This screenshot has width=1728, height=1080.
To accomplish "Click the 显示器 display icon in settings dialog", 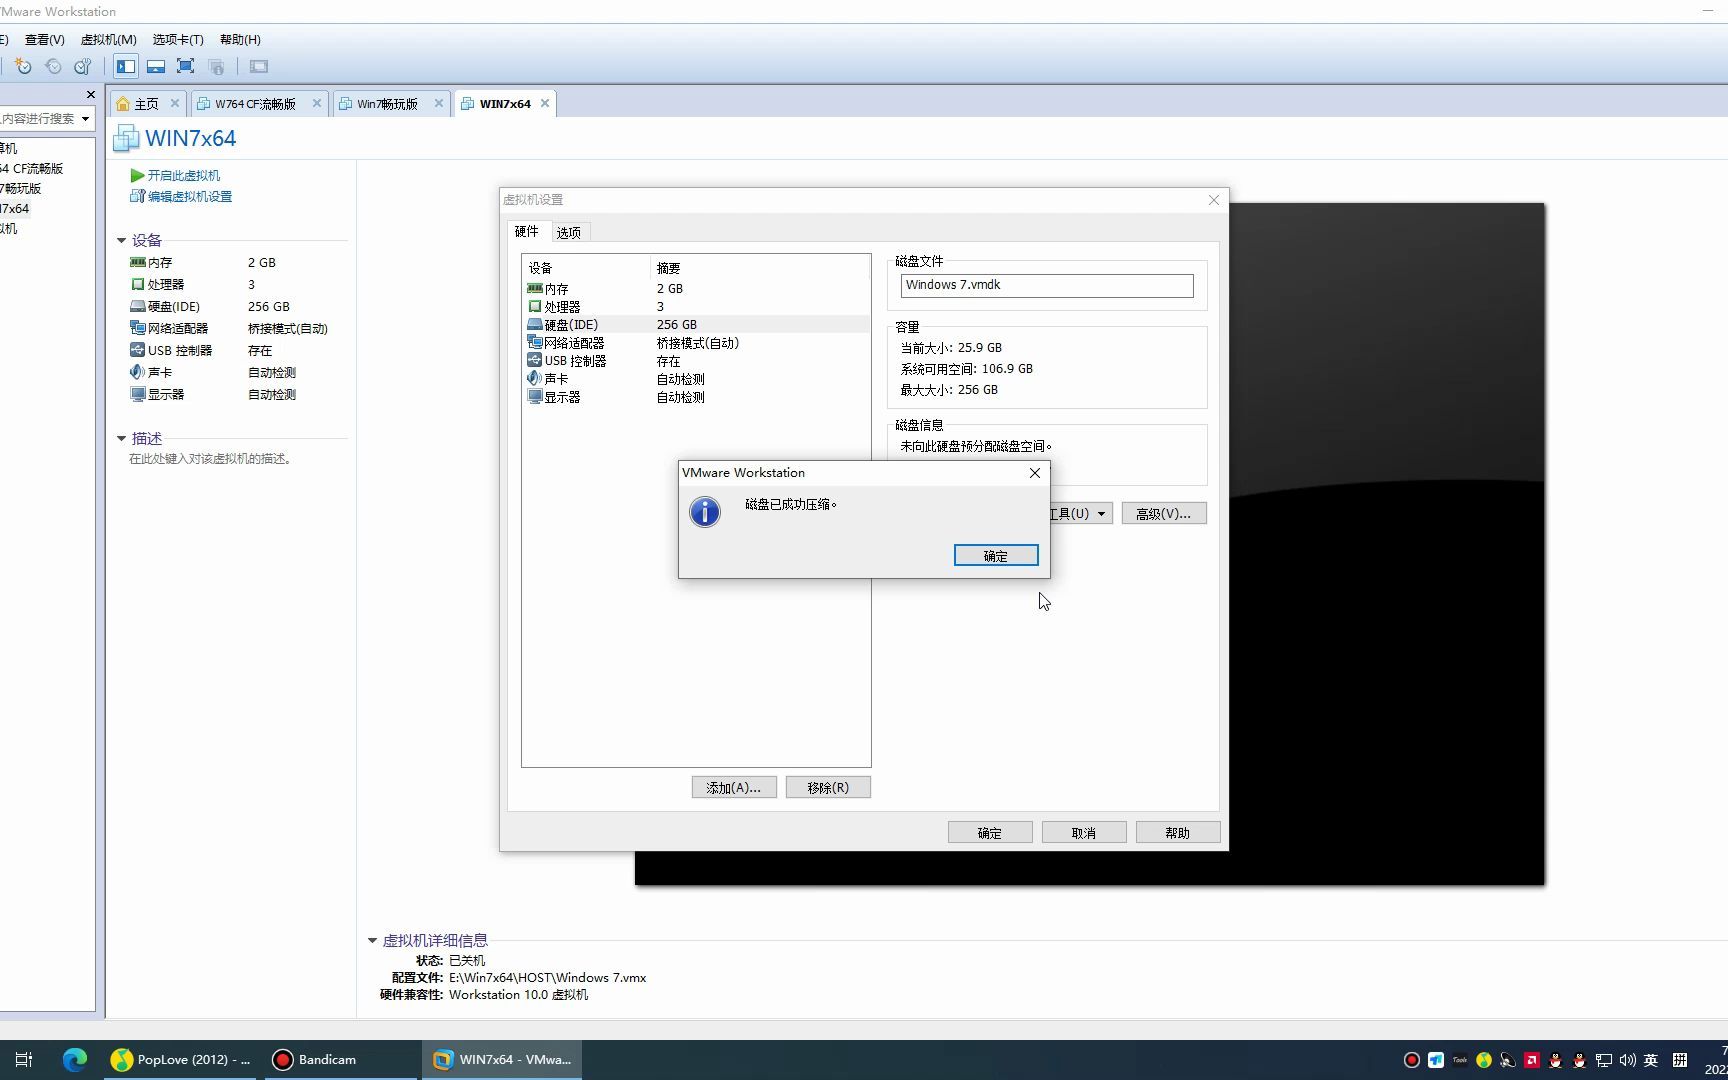I will click(535, 397).
